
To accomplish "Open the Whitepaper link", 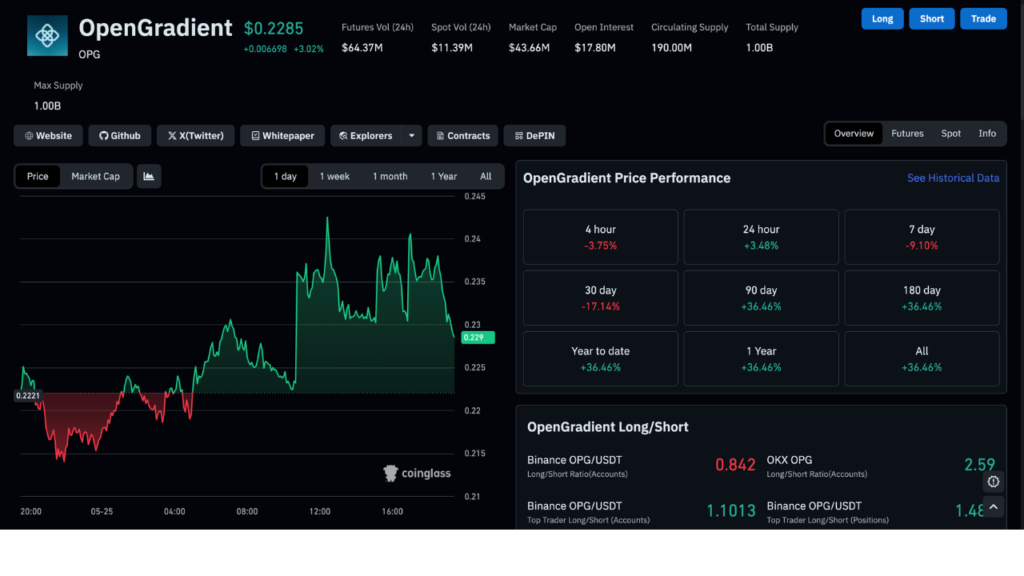I will tap(283, 136).
